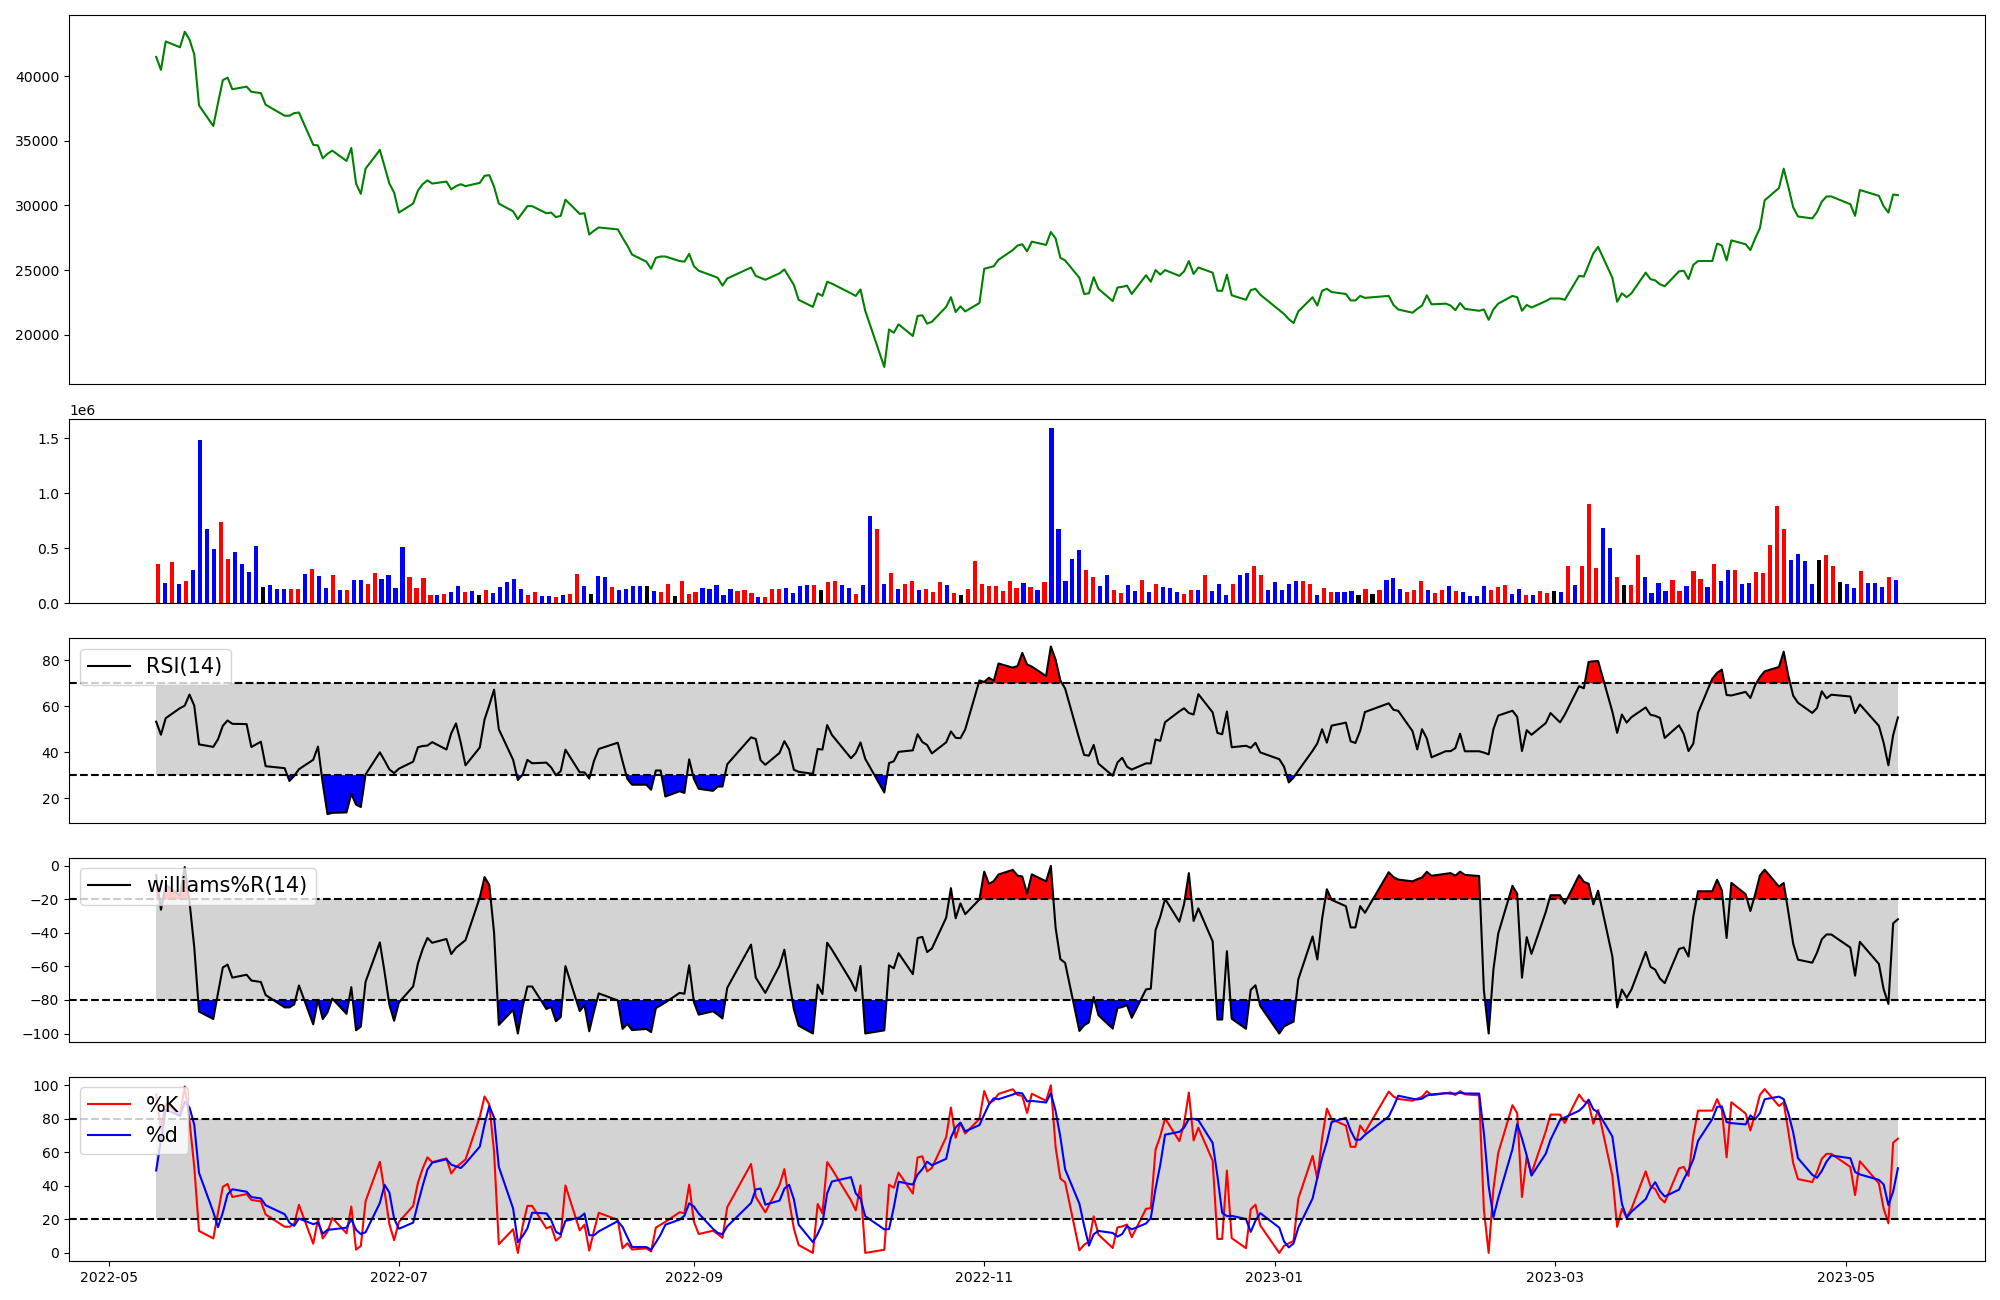Screen dimensions: 2000x1300
Task: Click the 2023-01 x-axis date label
Action: click(x=1275, y=1277)
